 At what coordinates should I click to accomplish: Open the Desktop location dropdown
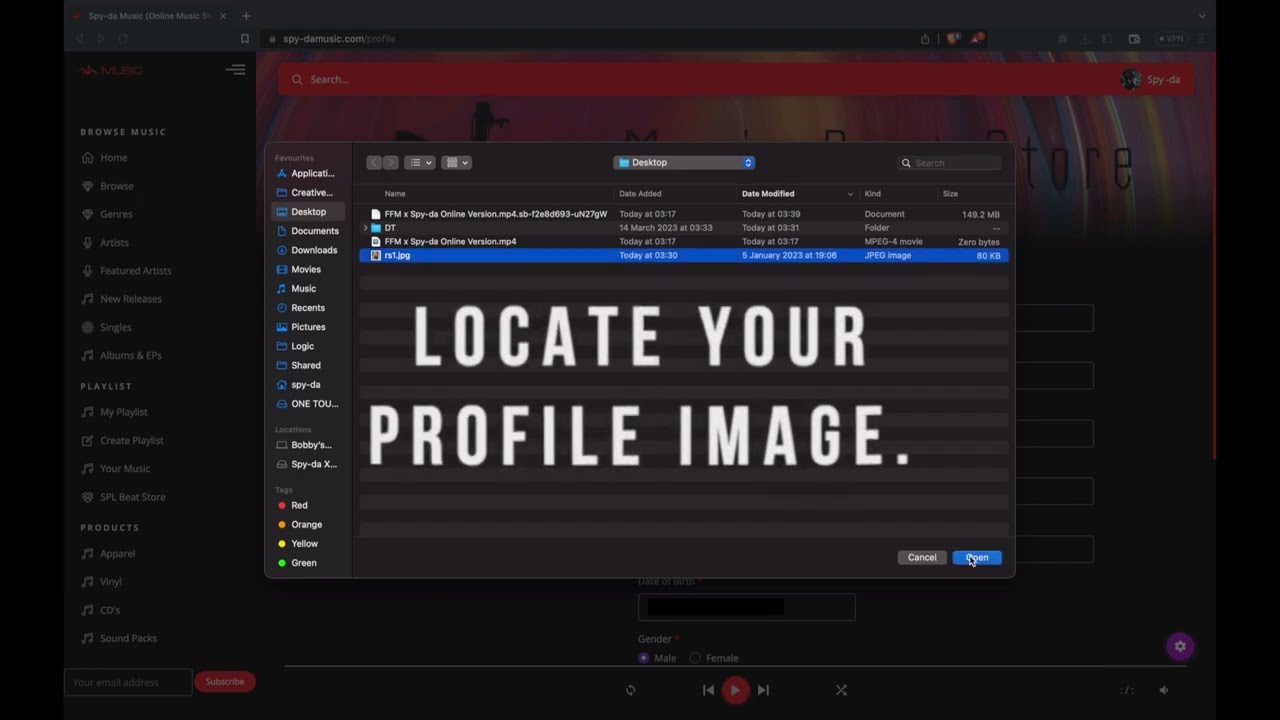pos(684,162)
